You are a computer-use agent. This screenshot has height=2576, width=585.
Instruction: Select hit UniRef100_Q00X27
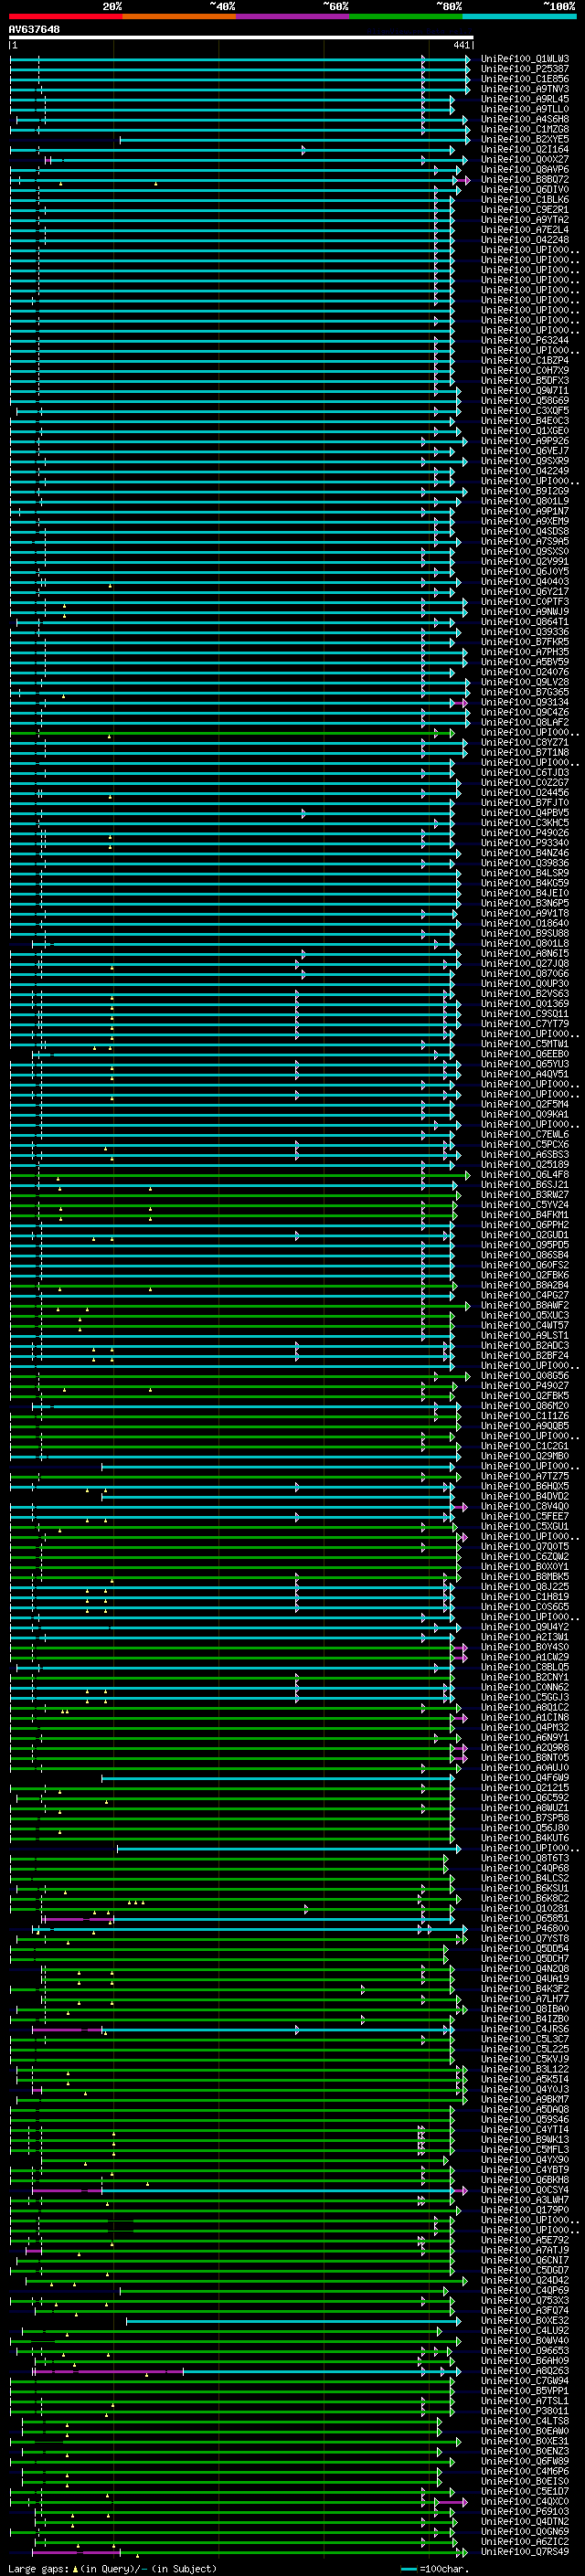coord(525,159)
